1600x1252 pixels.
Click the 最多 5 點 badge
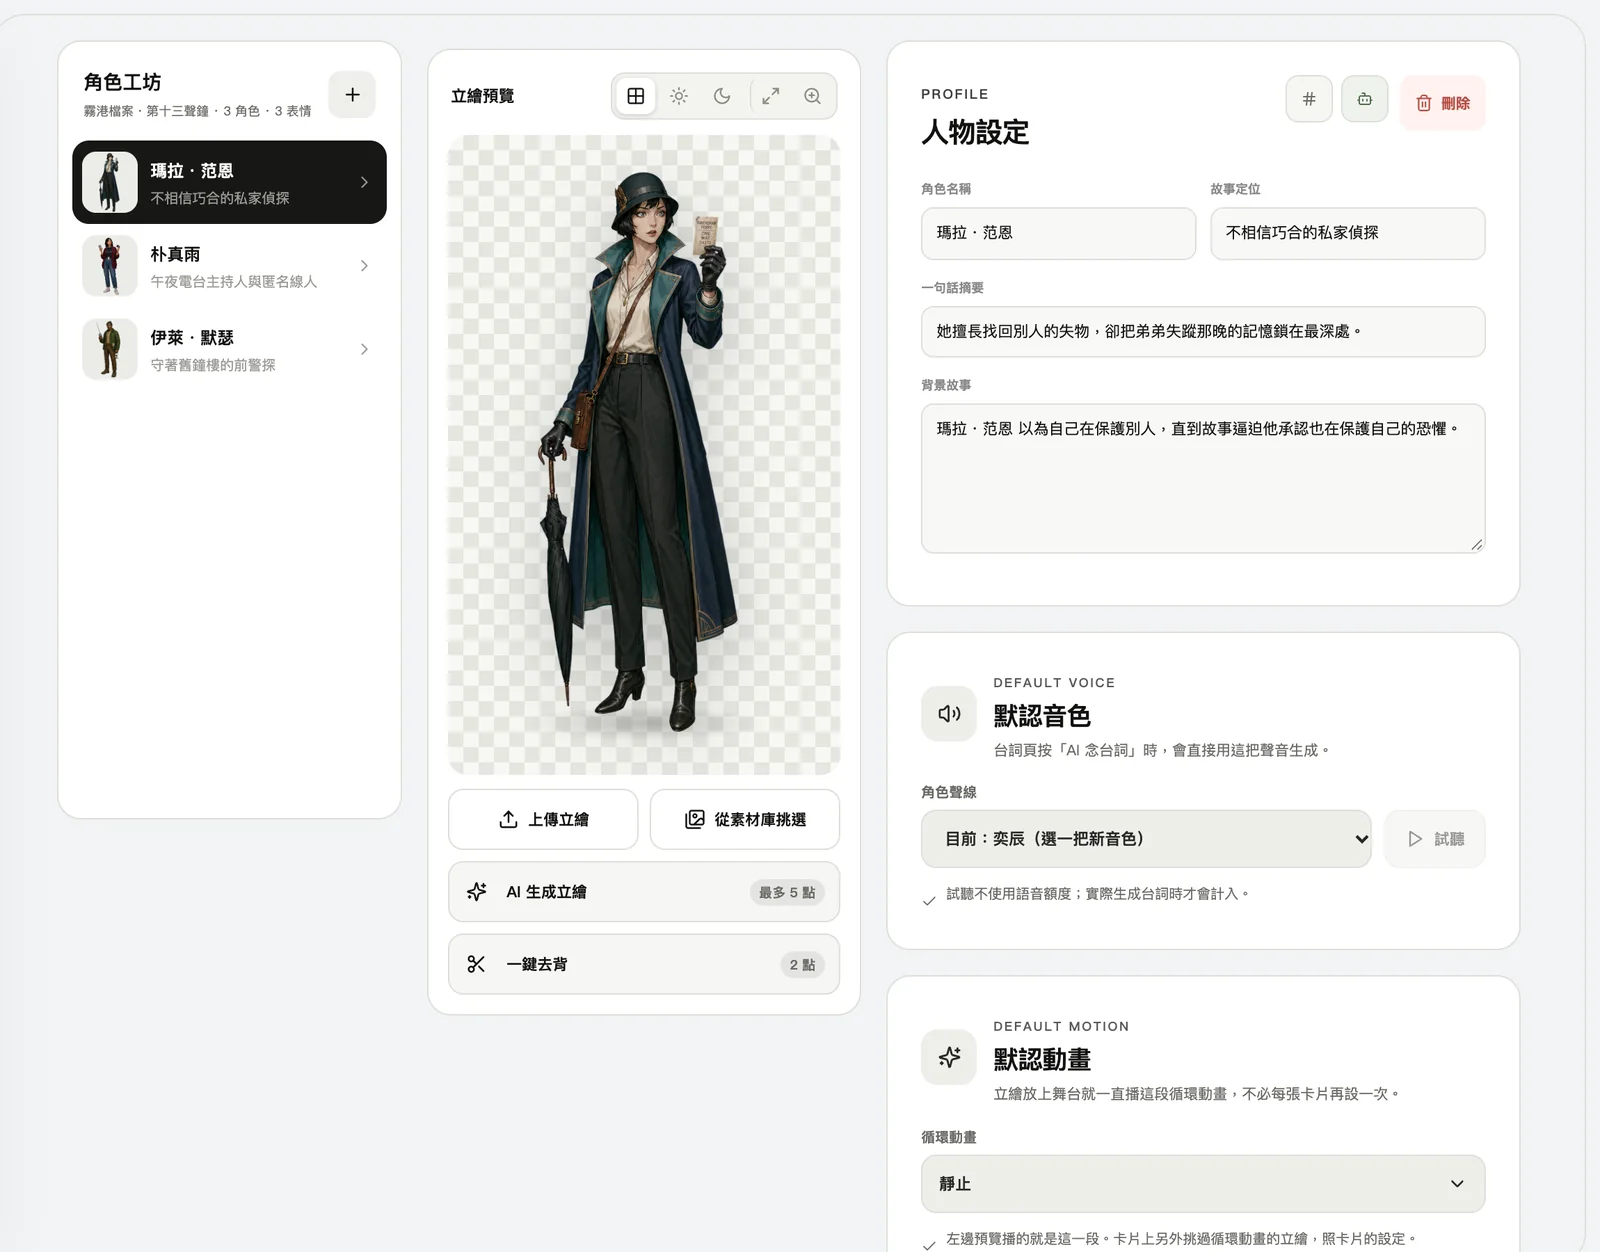787,892
